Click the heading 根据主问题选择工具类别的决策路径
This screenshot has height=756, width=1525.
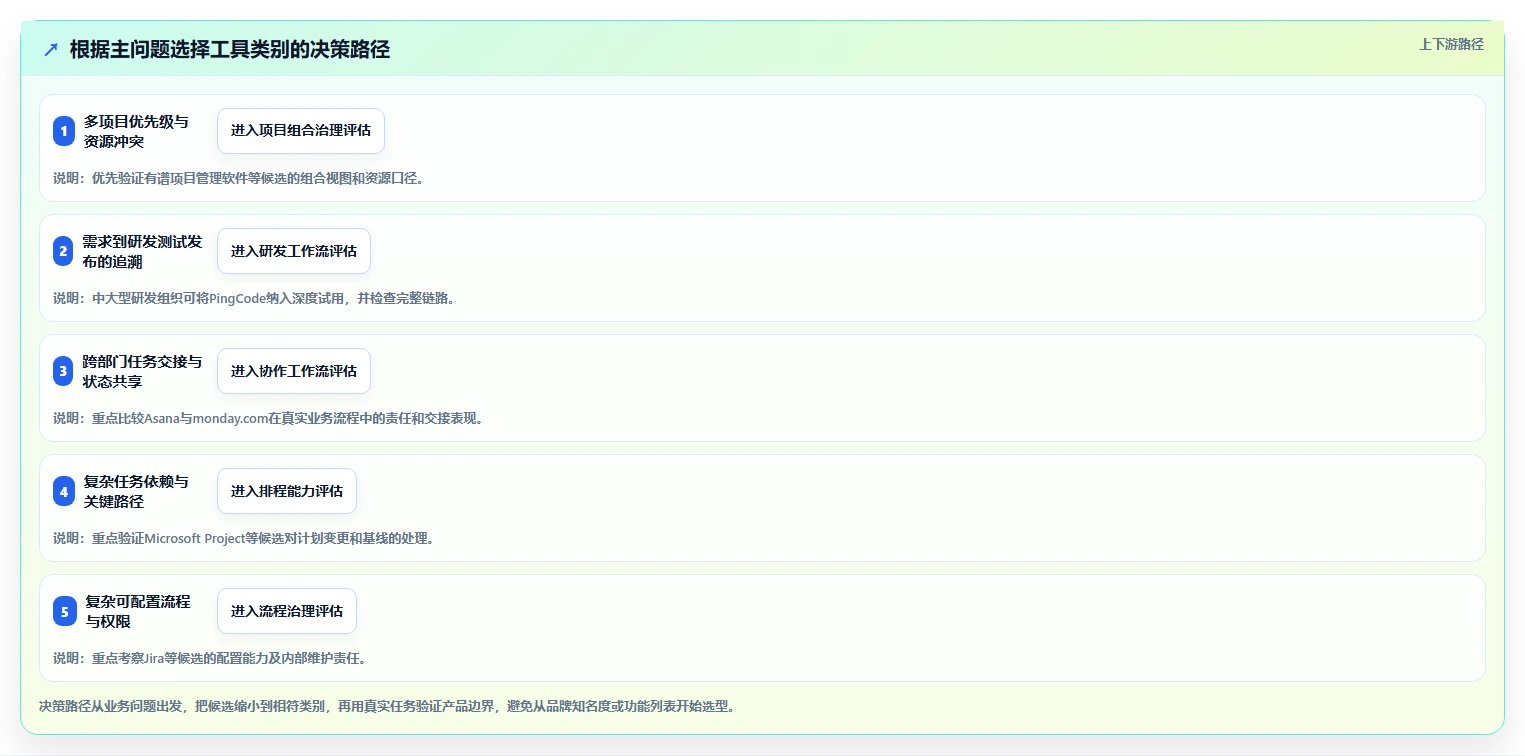point(230,50)
